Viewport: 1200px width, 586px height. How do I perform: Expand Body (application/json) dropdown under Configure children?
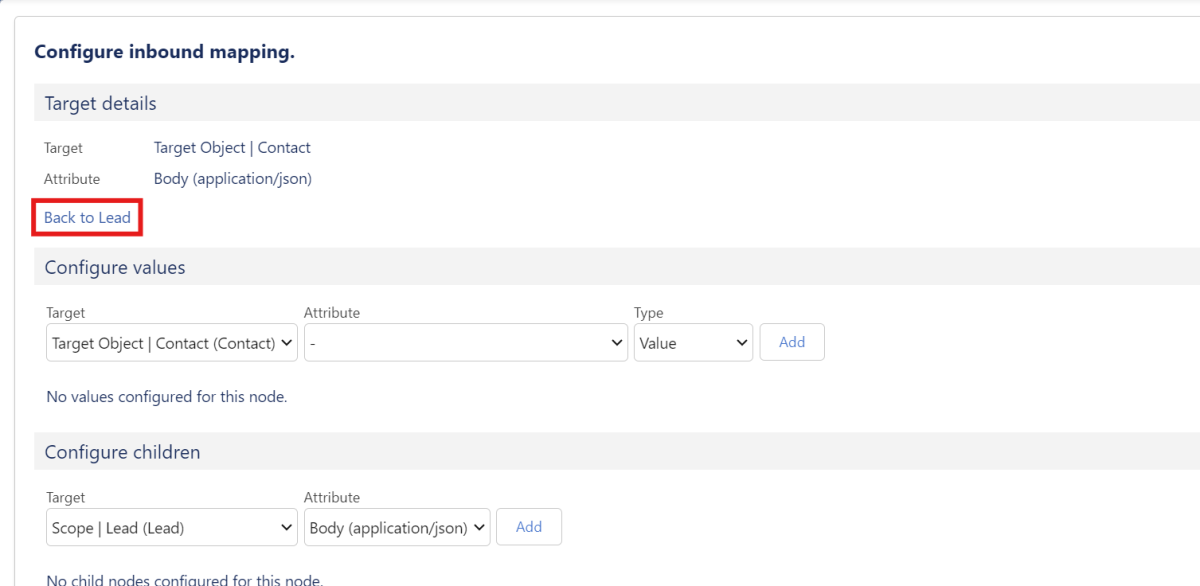(397, 527)
